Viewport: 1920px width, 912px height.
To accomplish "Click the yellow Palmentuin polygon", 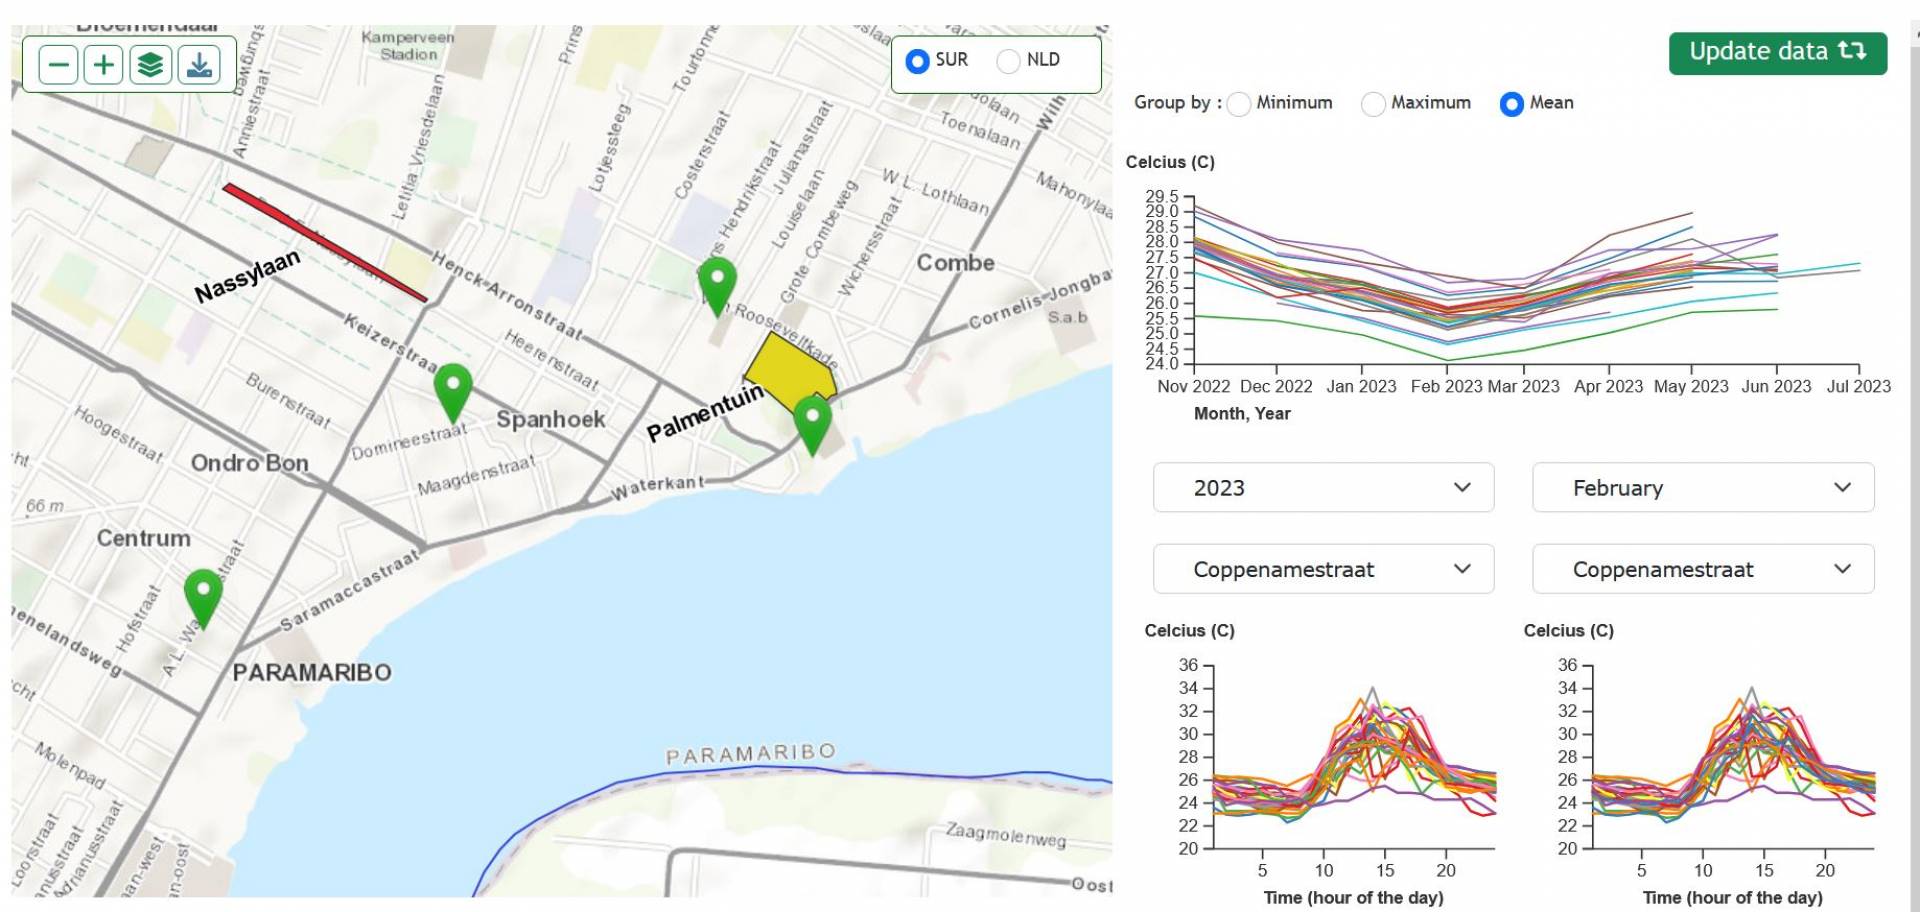I will [x=792, y=373].
